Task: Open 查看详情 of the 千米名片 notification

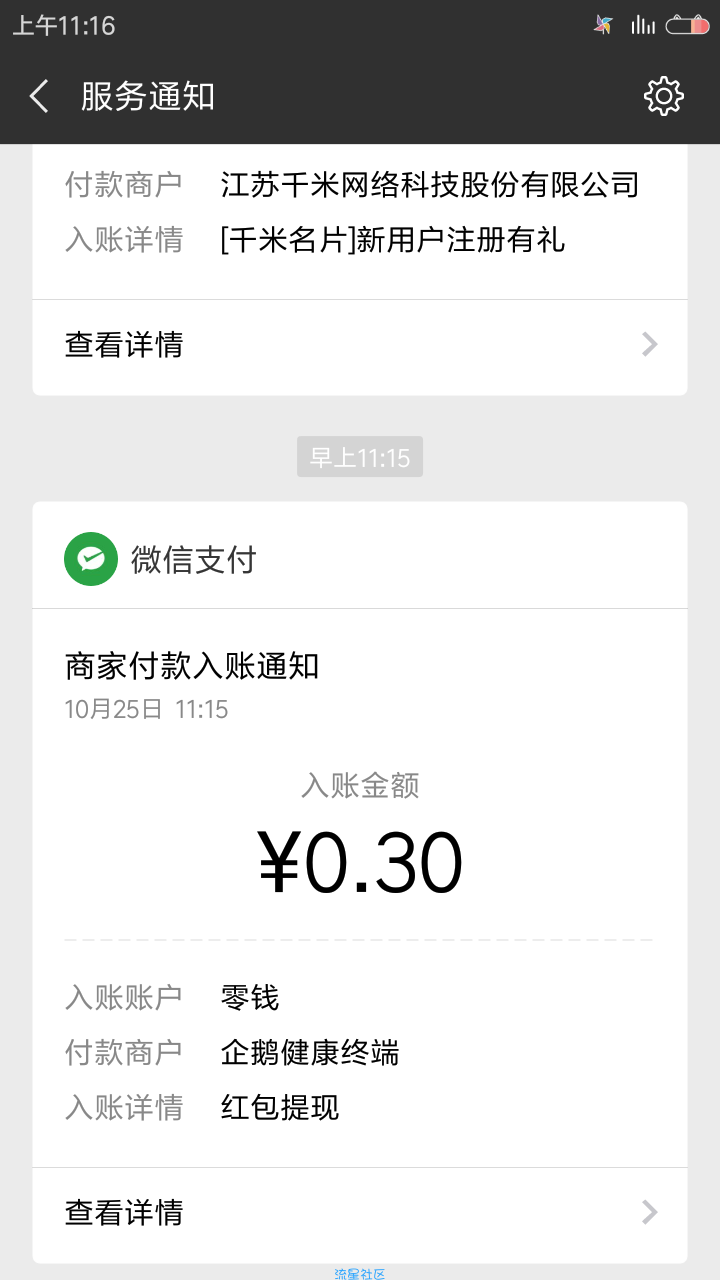Action: pyautogui.click(x=360, y=345)
